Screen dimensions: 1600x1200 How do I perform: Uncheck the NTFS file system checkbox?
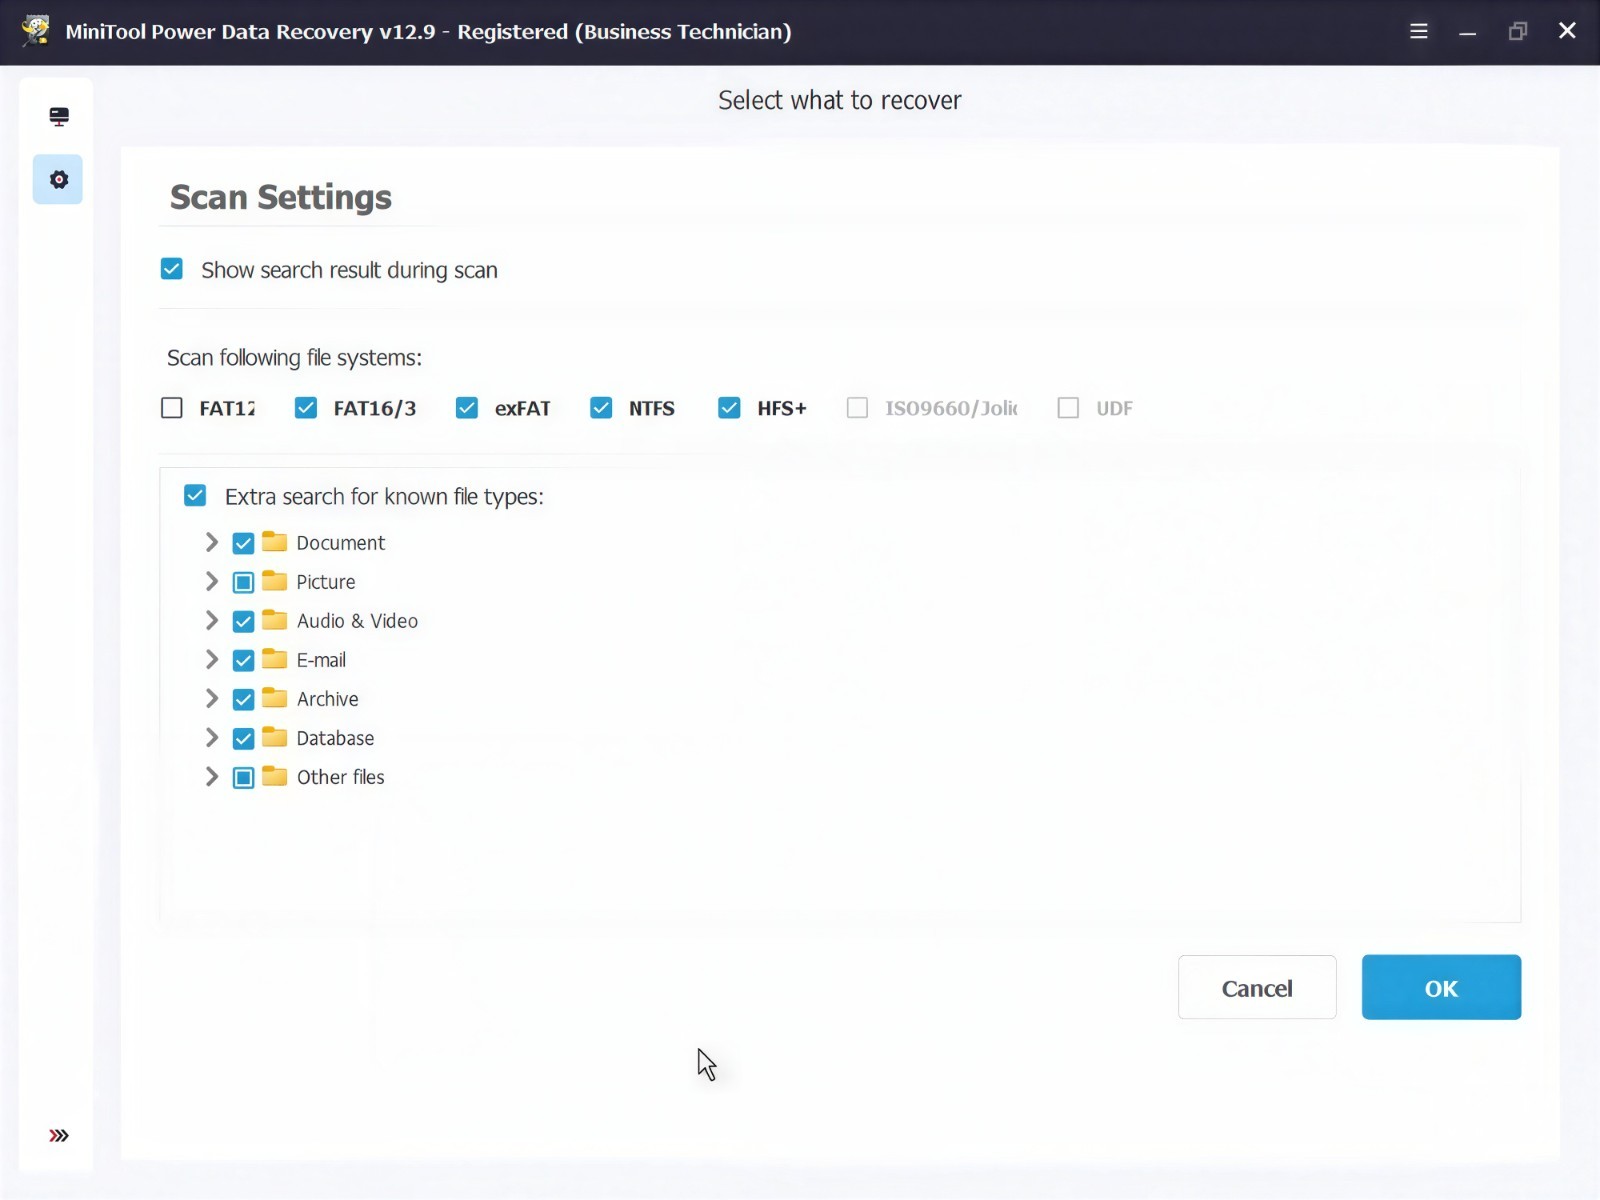(601, 408)
